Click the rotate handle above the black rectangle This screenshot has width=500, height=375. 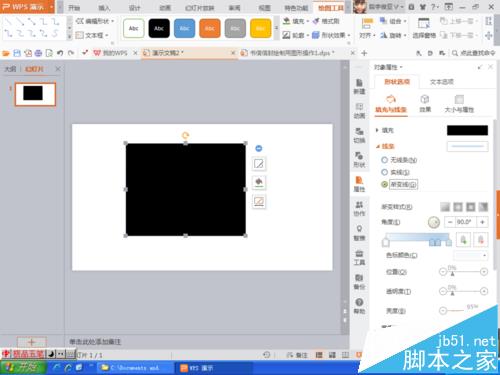pos(185,135)
